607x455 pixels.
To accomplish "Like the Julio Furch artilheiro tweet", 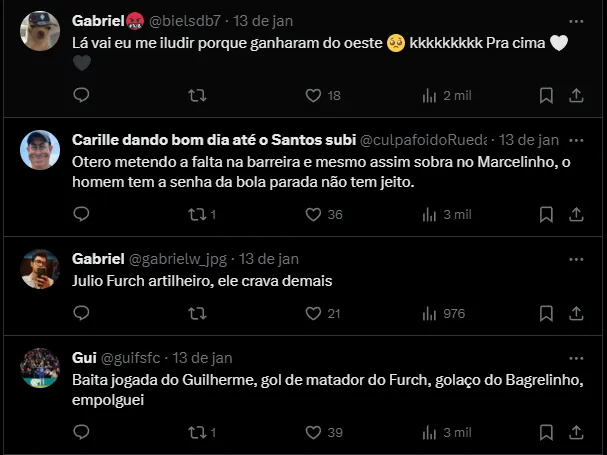I will [x=313, y=313].
